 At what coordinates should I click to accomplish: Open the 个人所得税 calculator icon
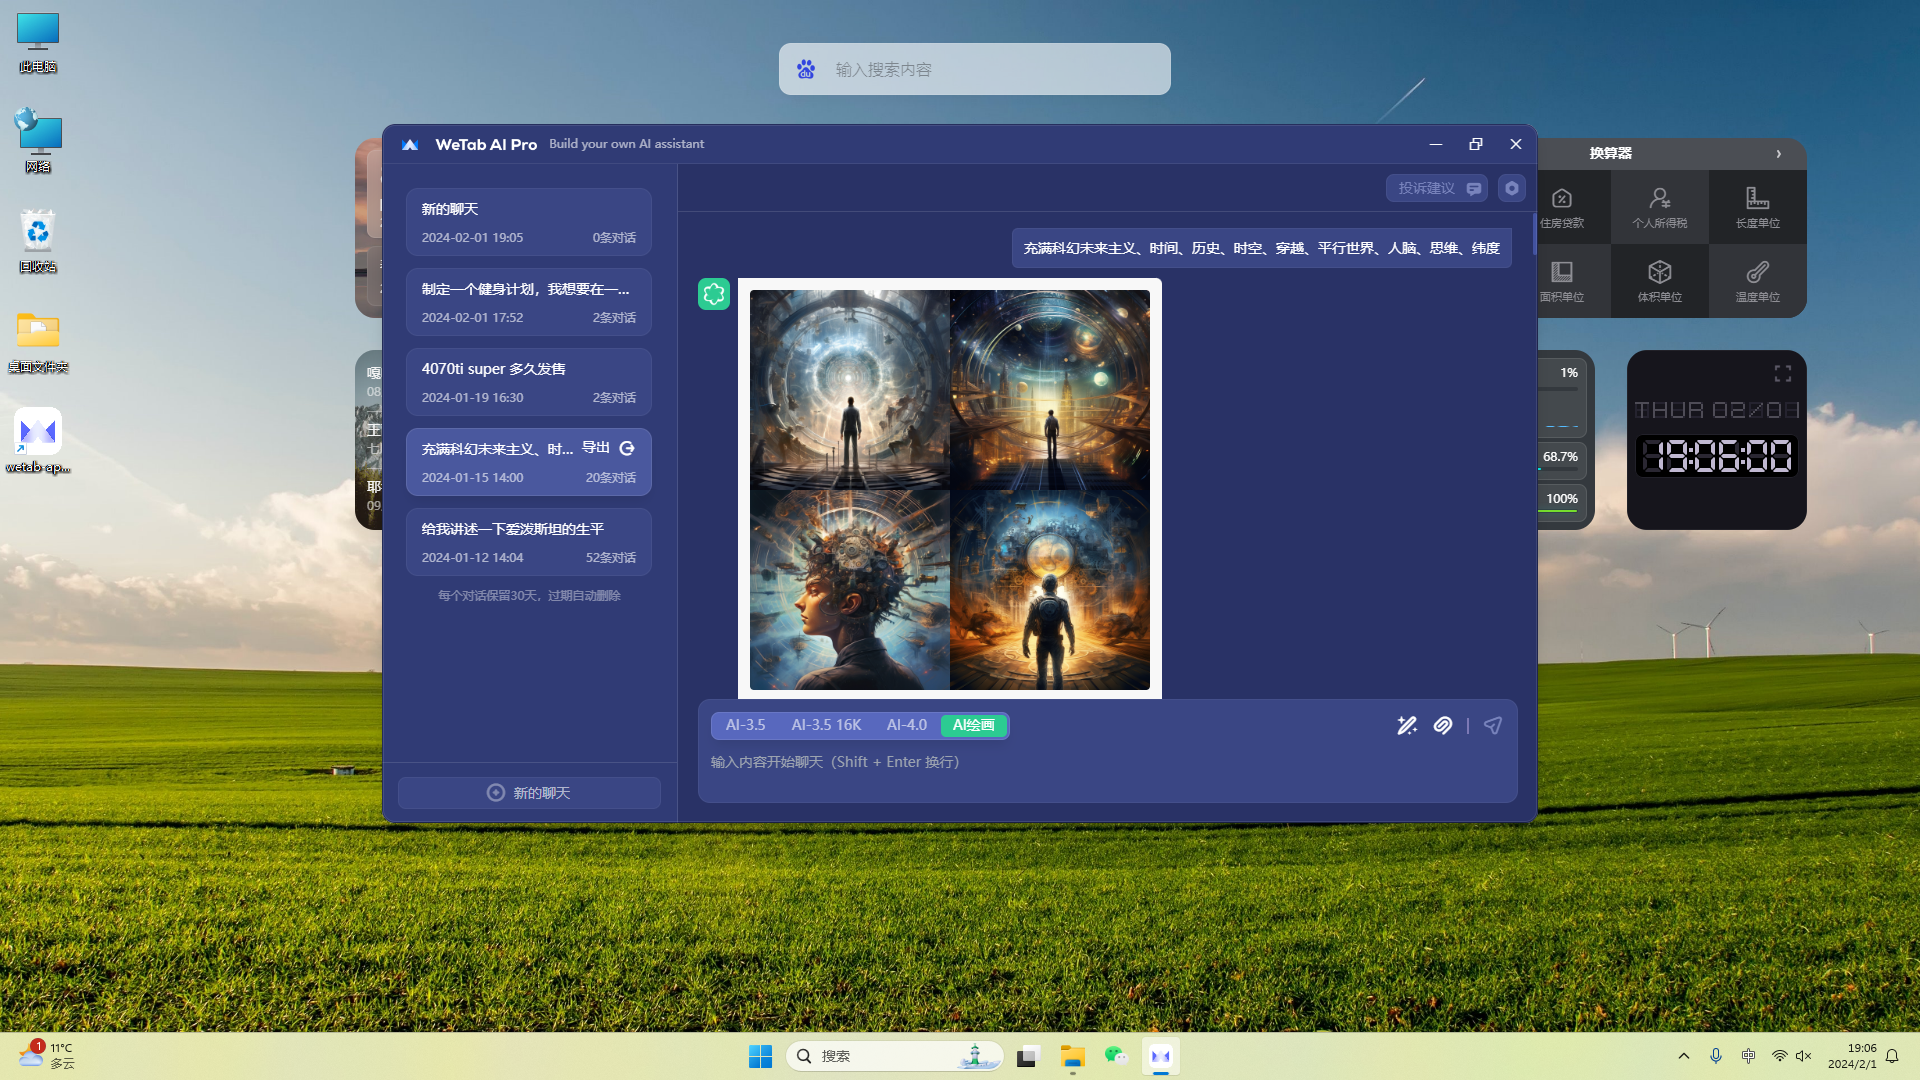point(1659,207)
